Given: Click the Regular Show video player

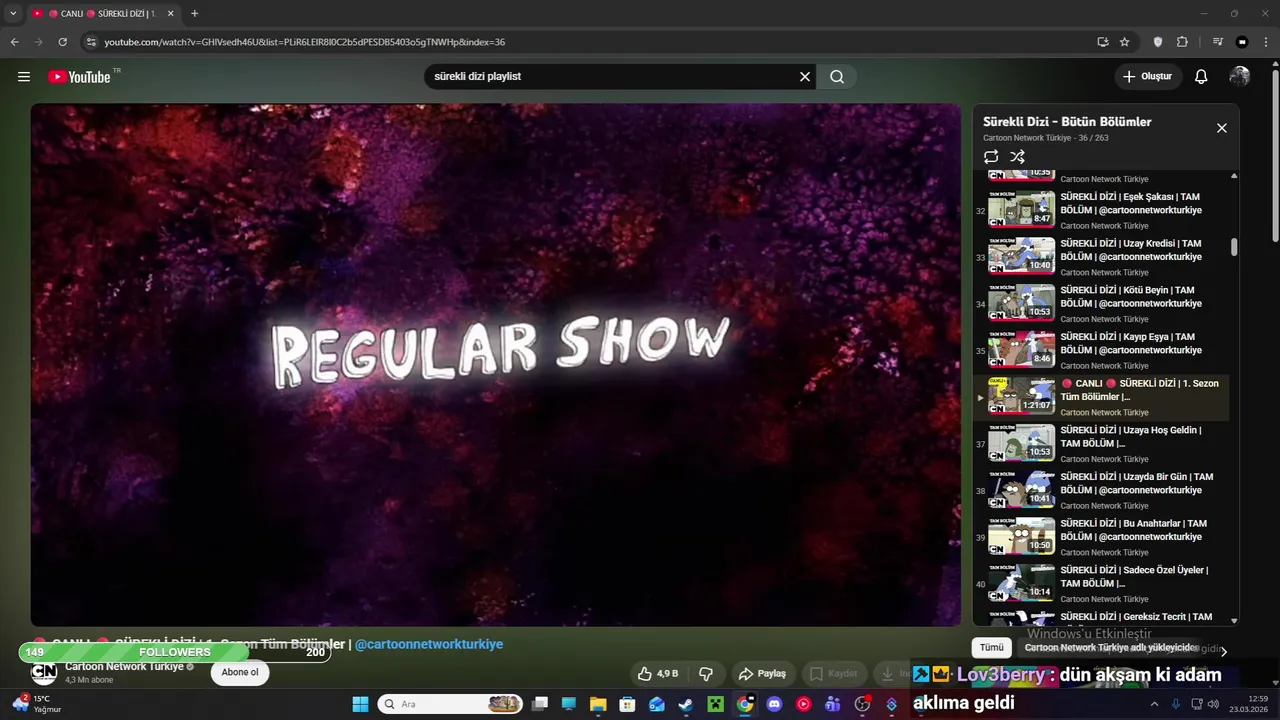Looking at the screenshot, I should (x=495, y=365).
